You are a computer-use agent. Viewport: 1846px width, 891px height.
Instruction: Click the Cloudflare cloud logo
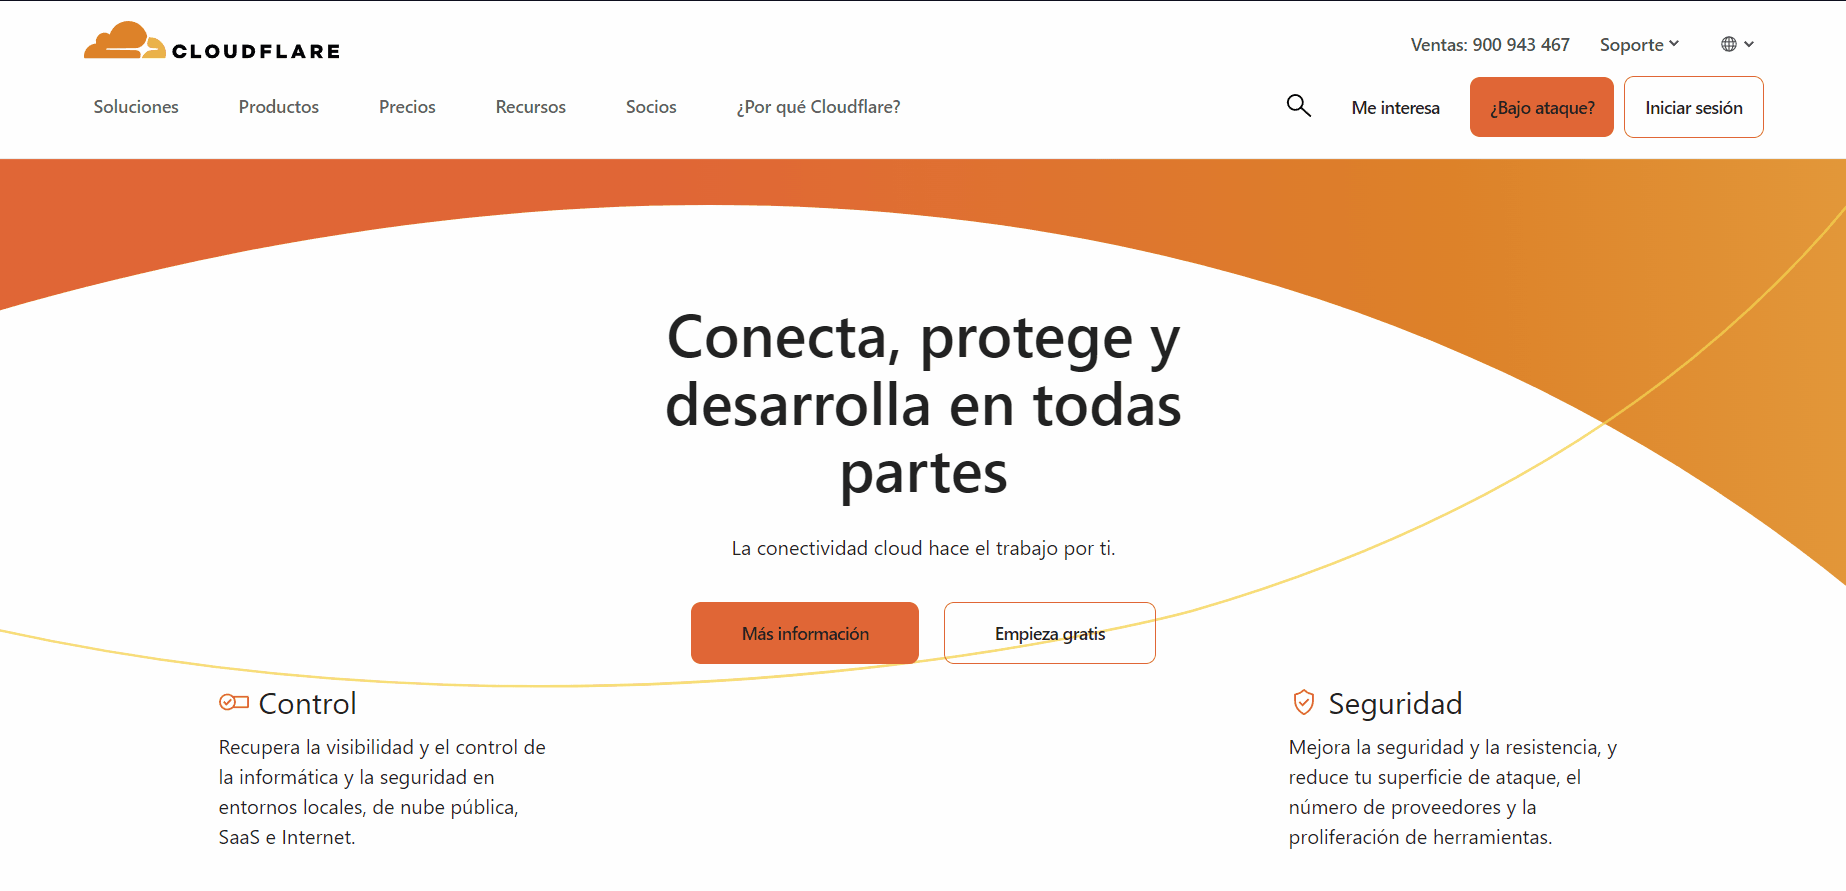[x=125, y=42]
